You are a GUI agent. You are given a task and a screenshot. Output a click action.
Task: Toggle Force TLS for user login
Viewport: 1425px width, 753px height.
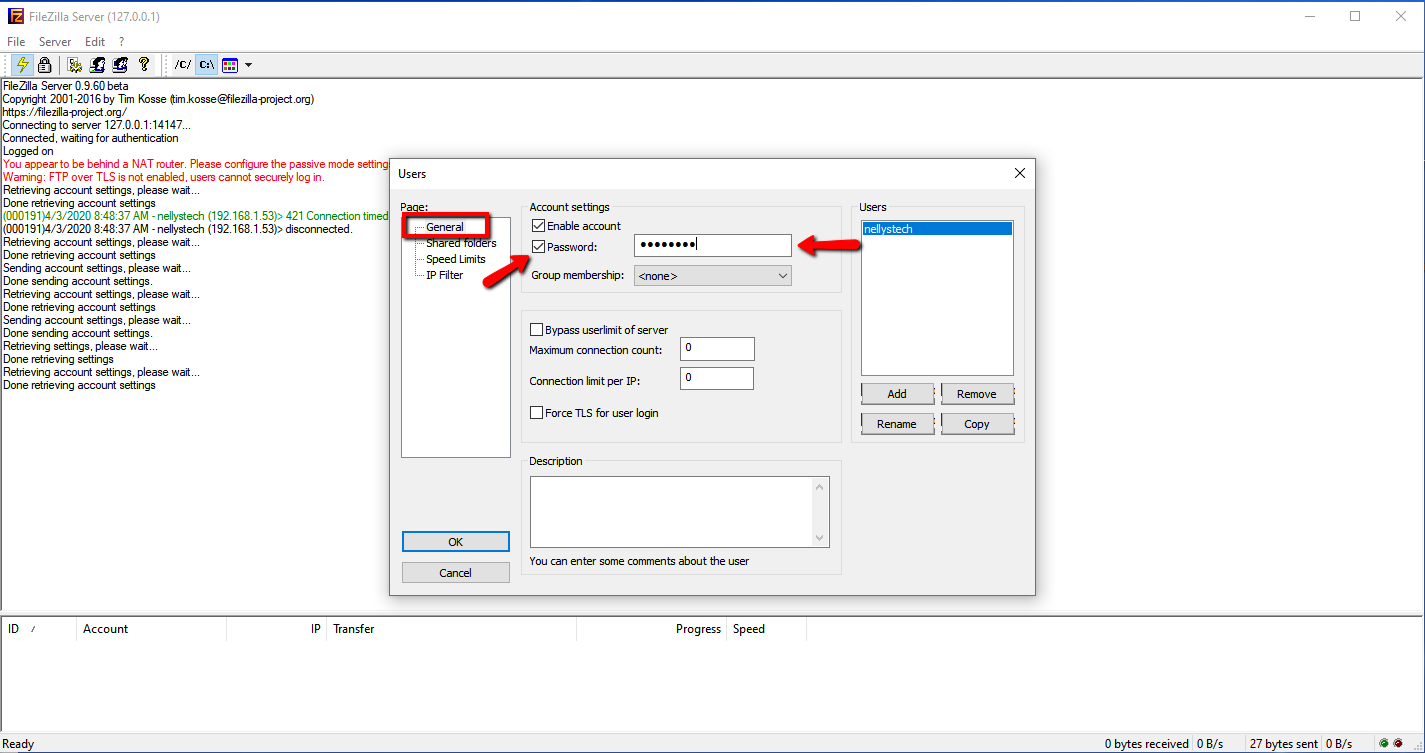click(537, 413)
